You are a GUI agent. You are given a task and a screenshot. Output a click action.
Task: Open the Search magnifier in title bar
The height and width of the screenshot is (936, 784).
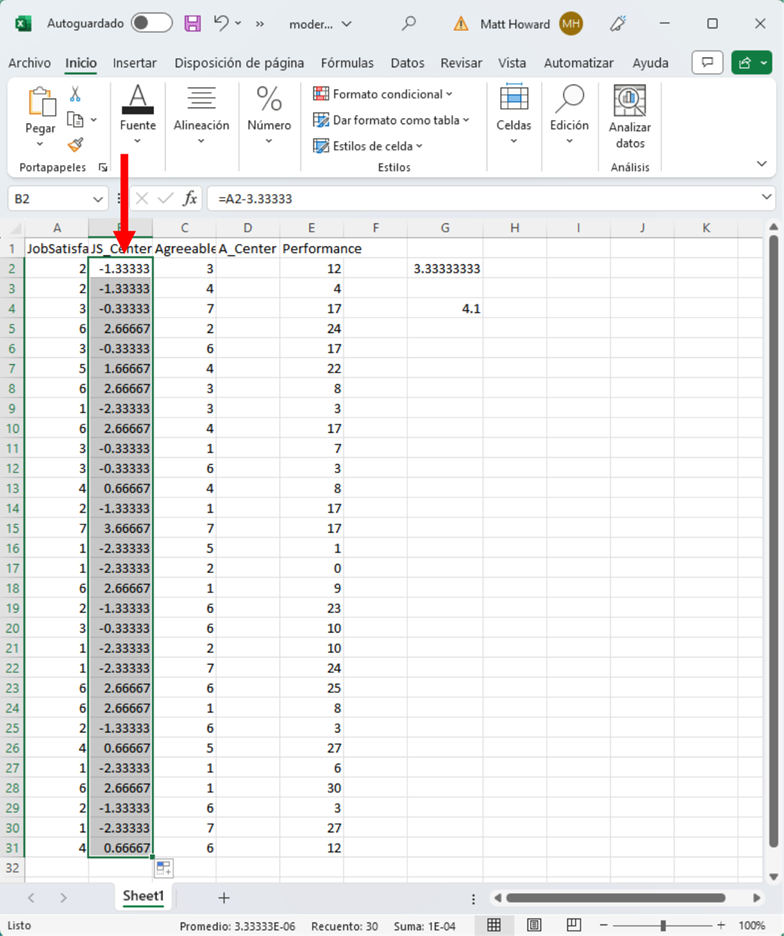click(x=408, y=23)
